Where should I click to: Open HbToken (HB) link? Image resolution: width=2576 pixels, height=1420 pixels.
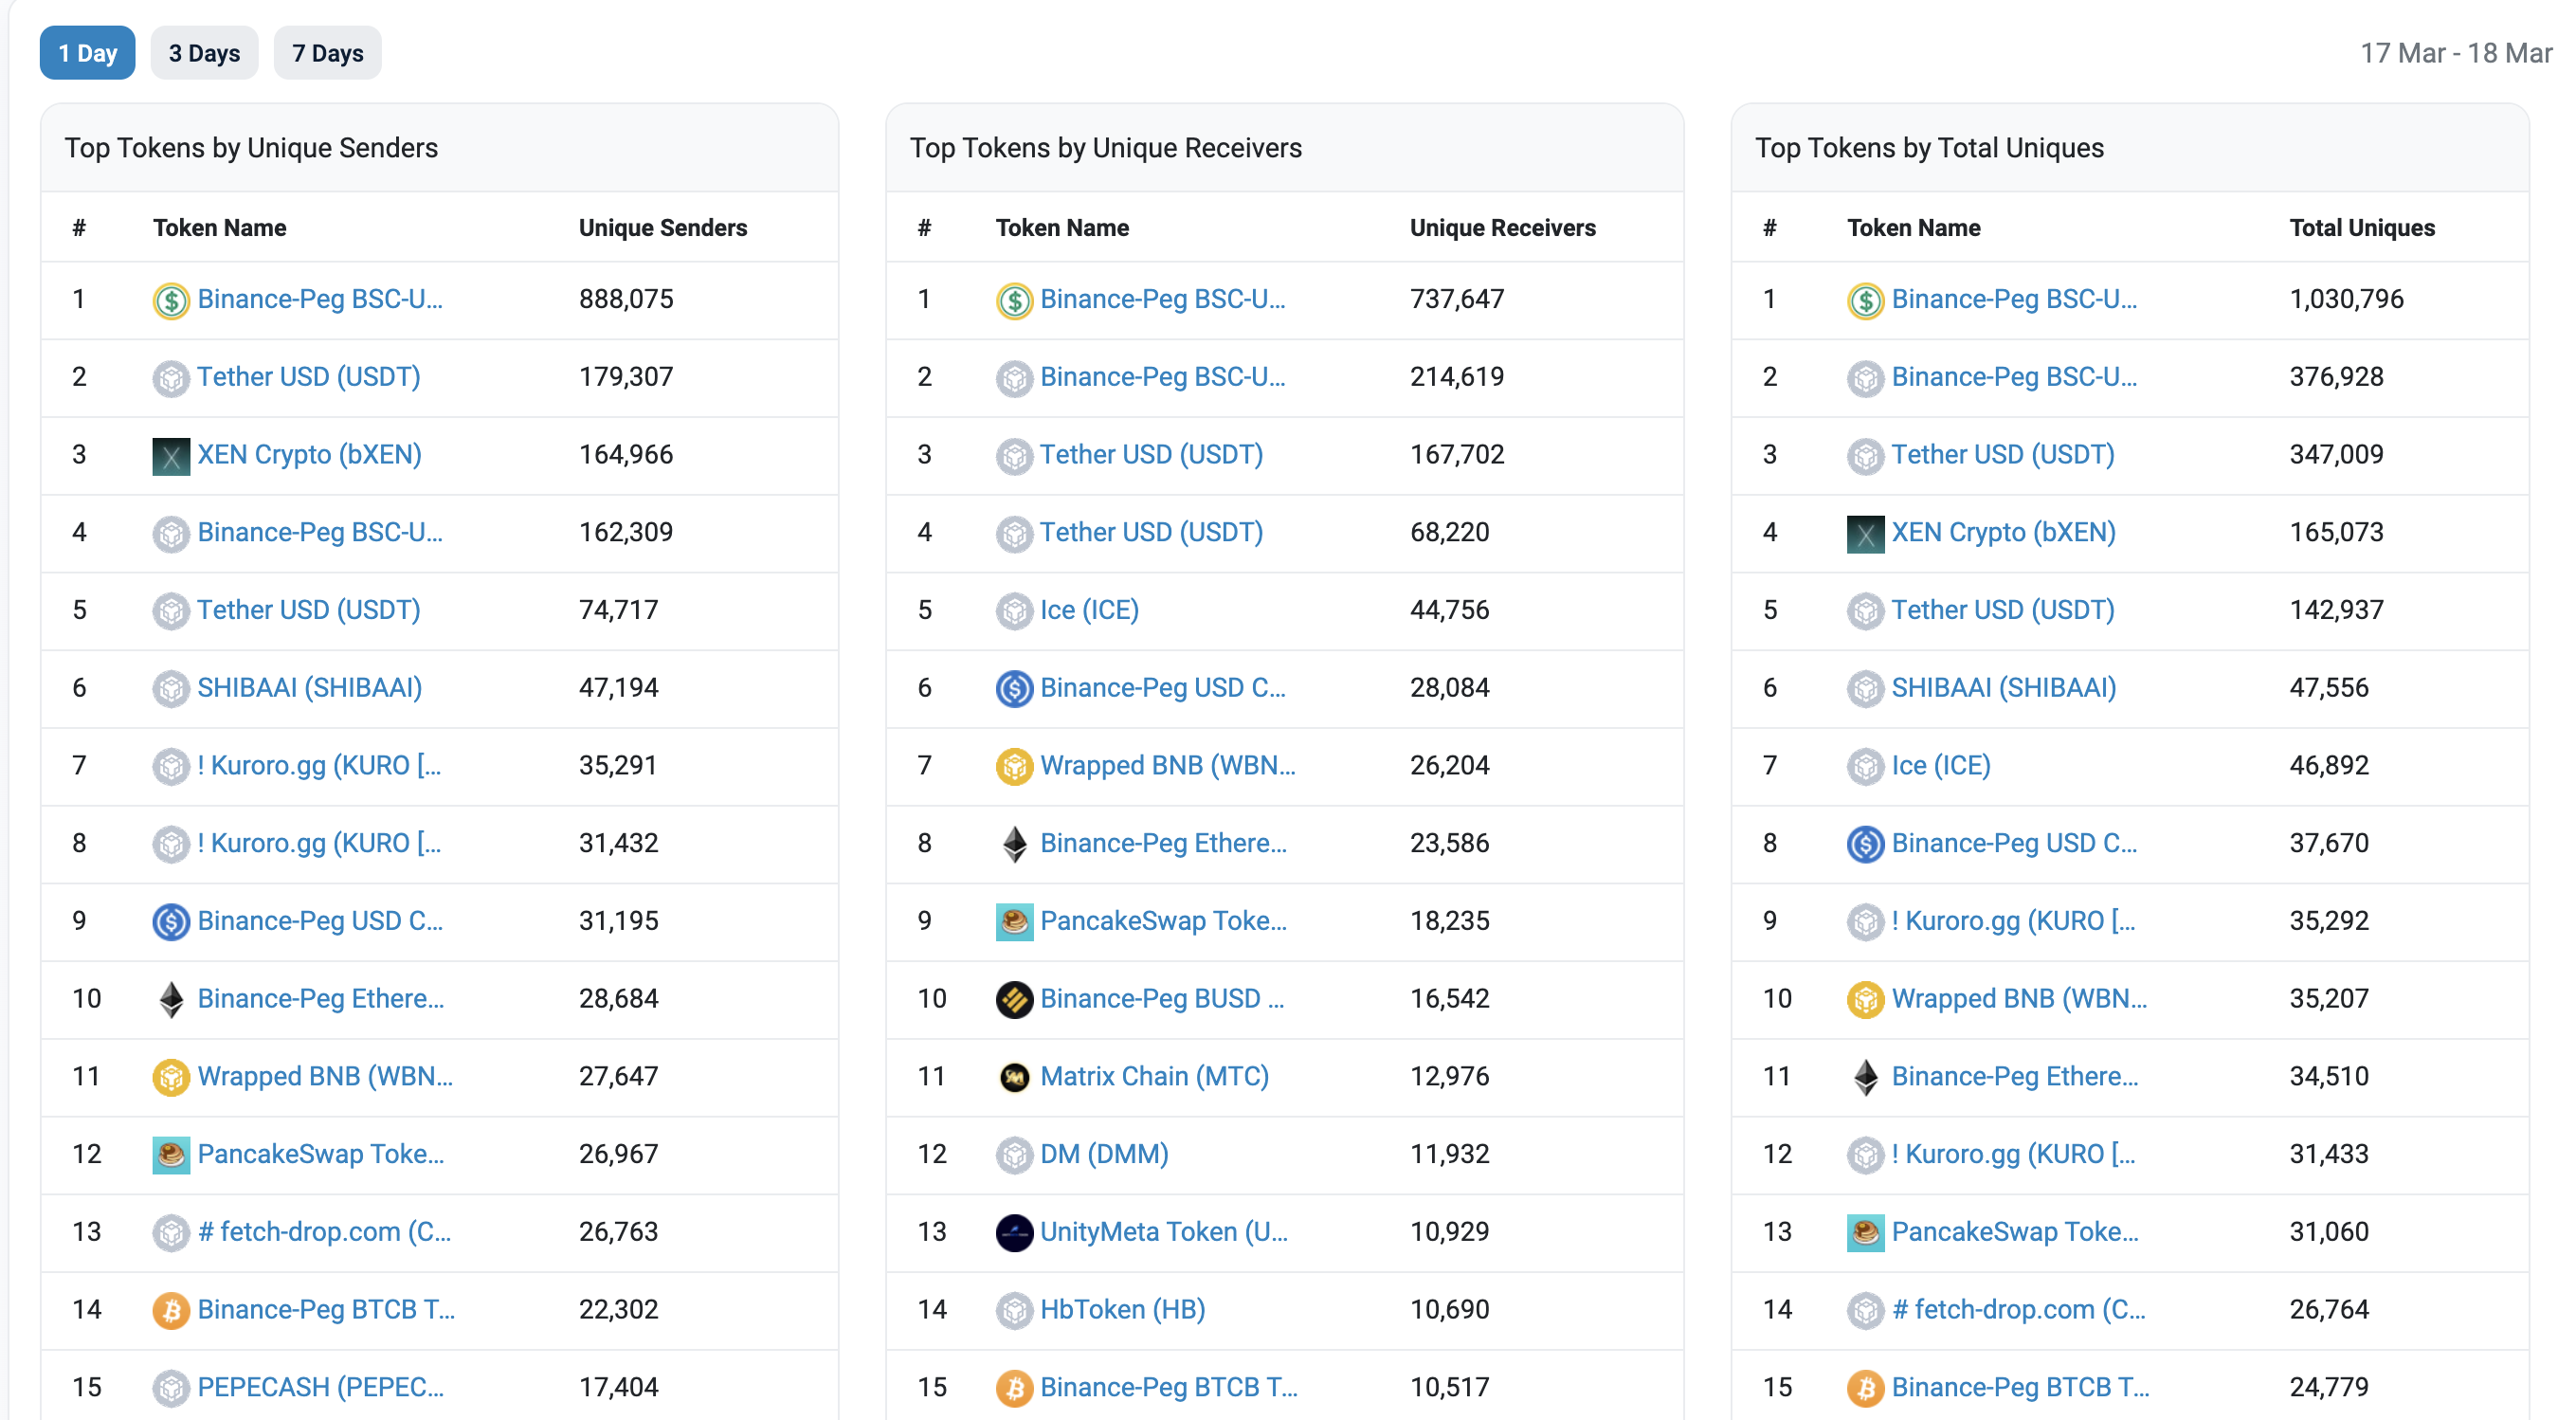coord(1122,1309)
